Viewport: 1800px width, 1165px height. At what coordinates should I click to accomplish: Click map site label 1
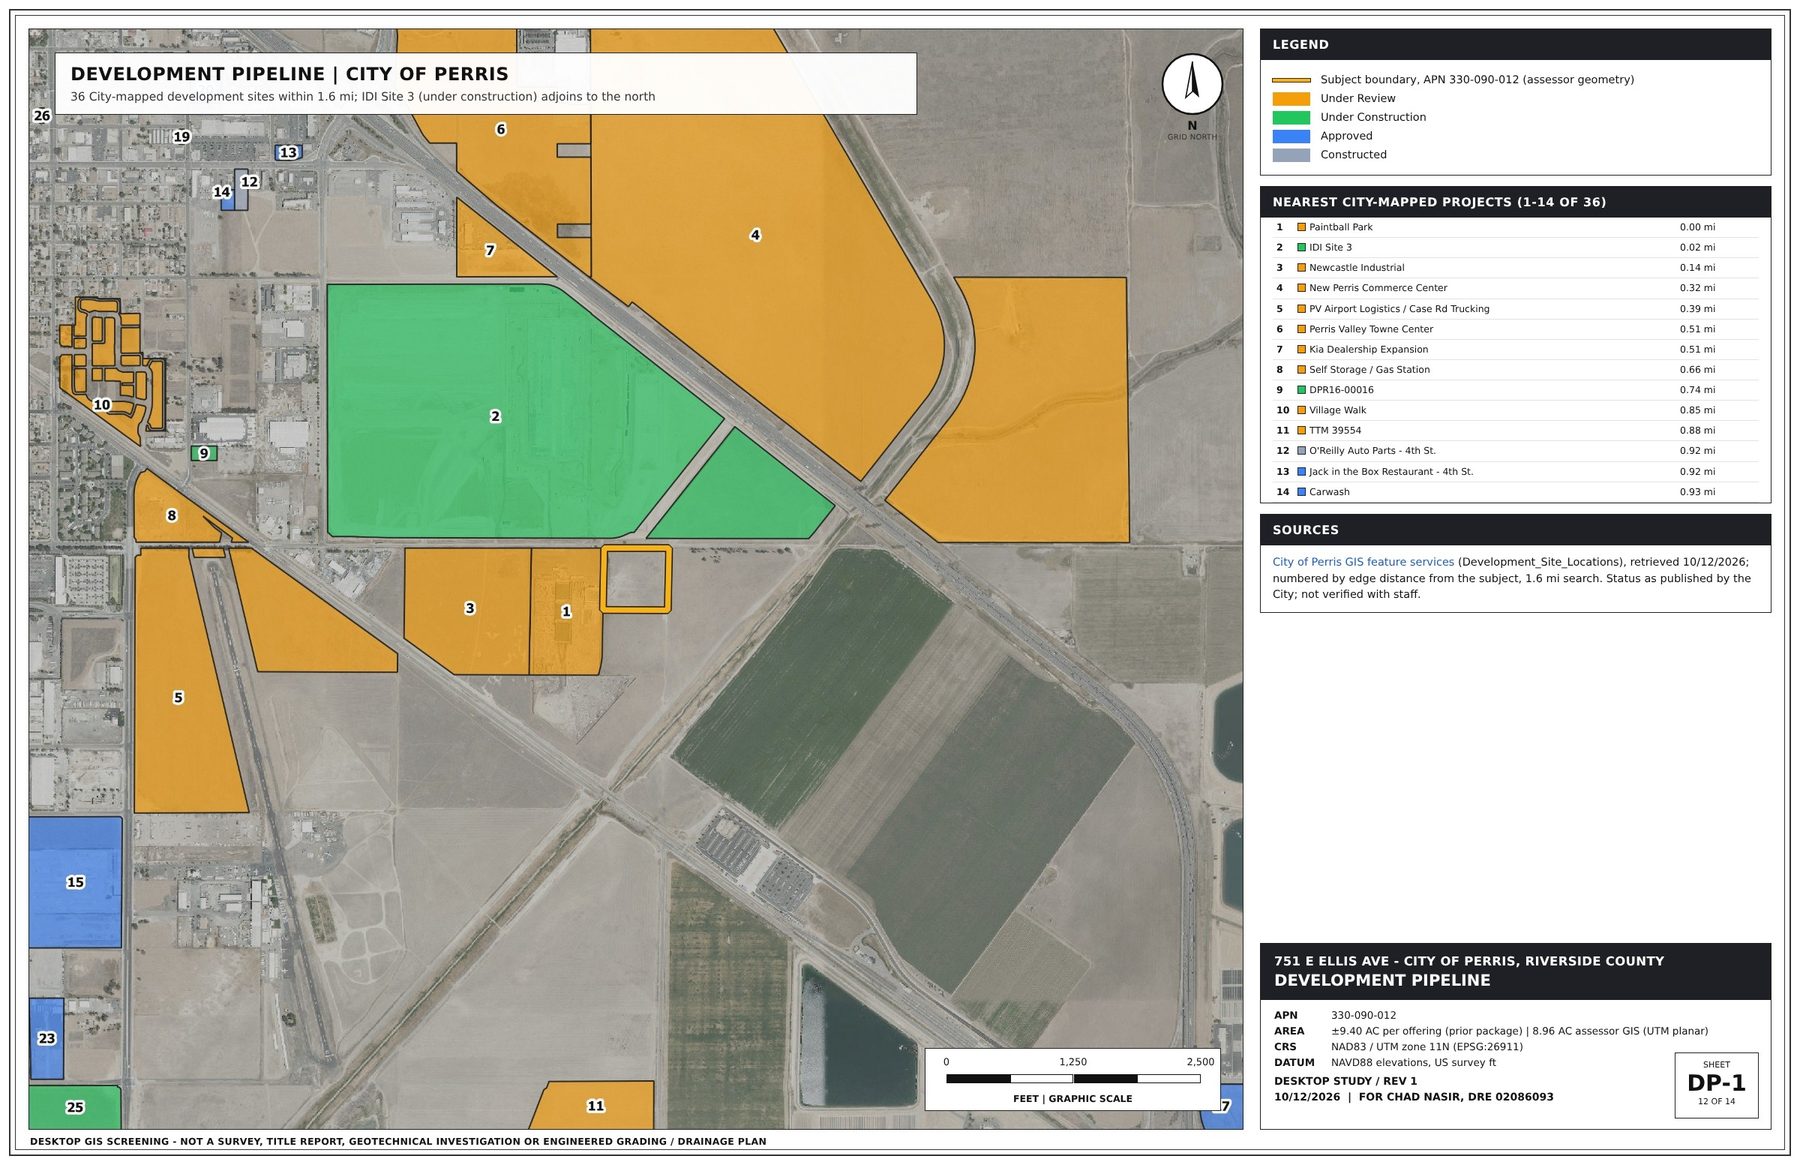point(566,611)
